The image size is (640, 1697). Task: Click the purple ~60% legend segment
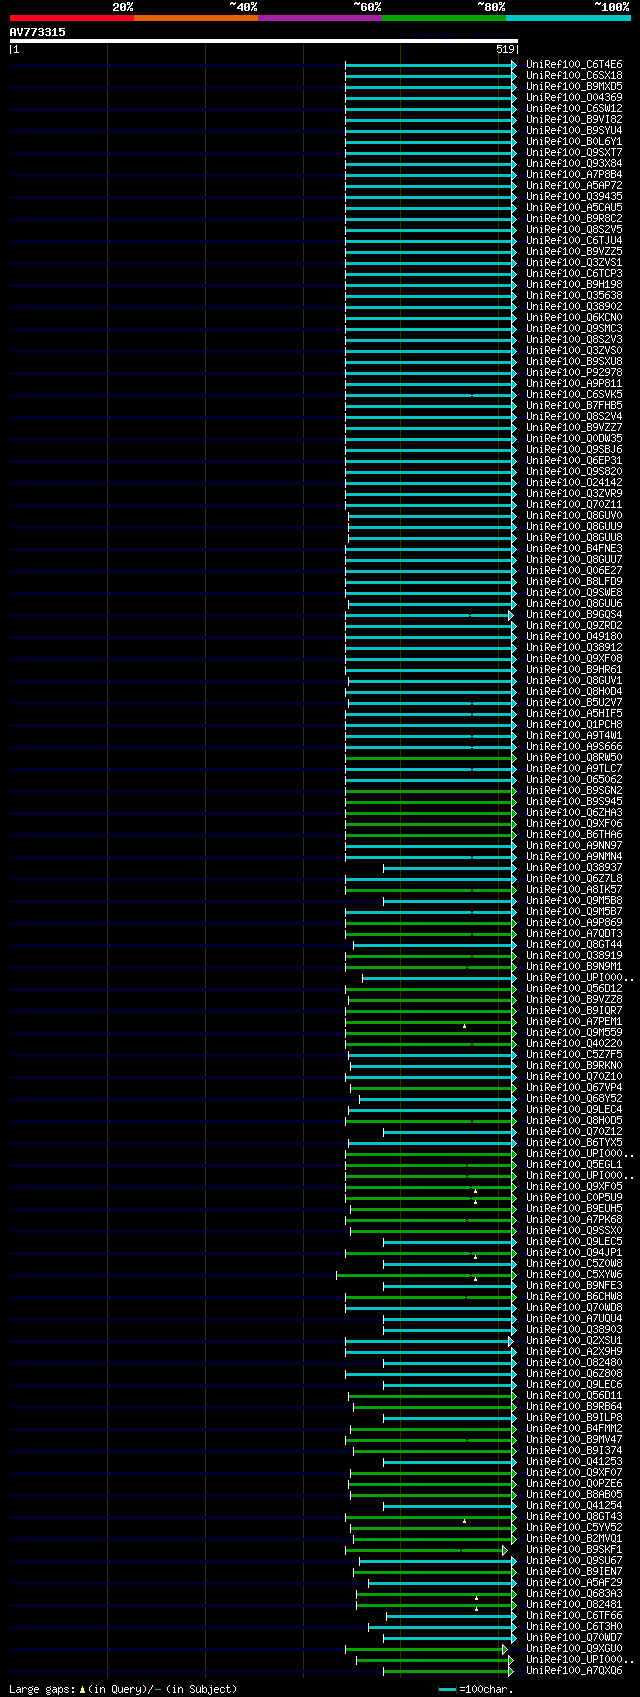pyautogui.click(x=320, y=18)
